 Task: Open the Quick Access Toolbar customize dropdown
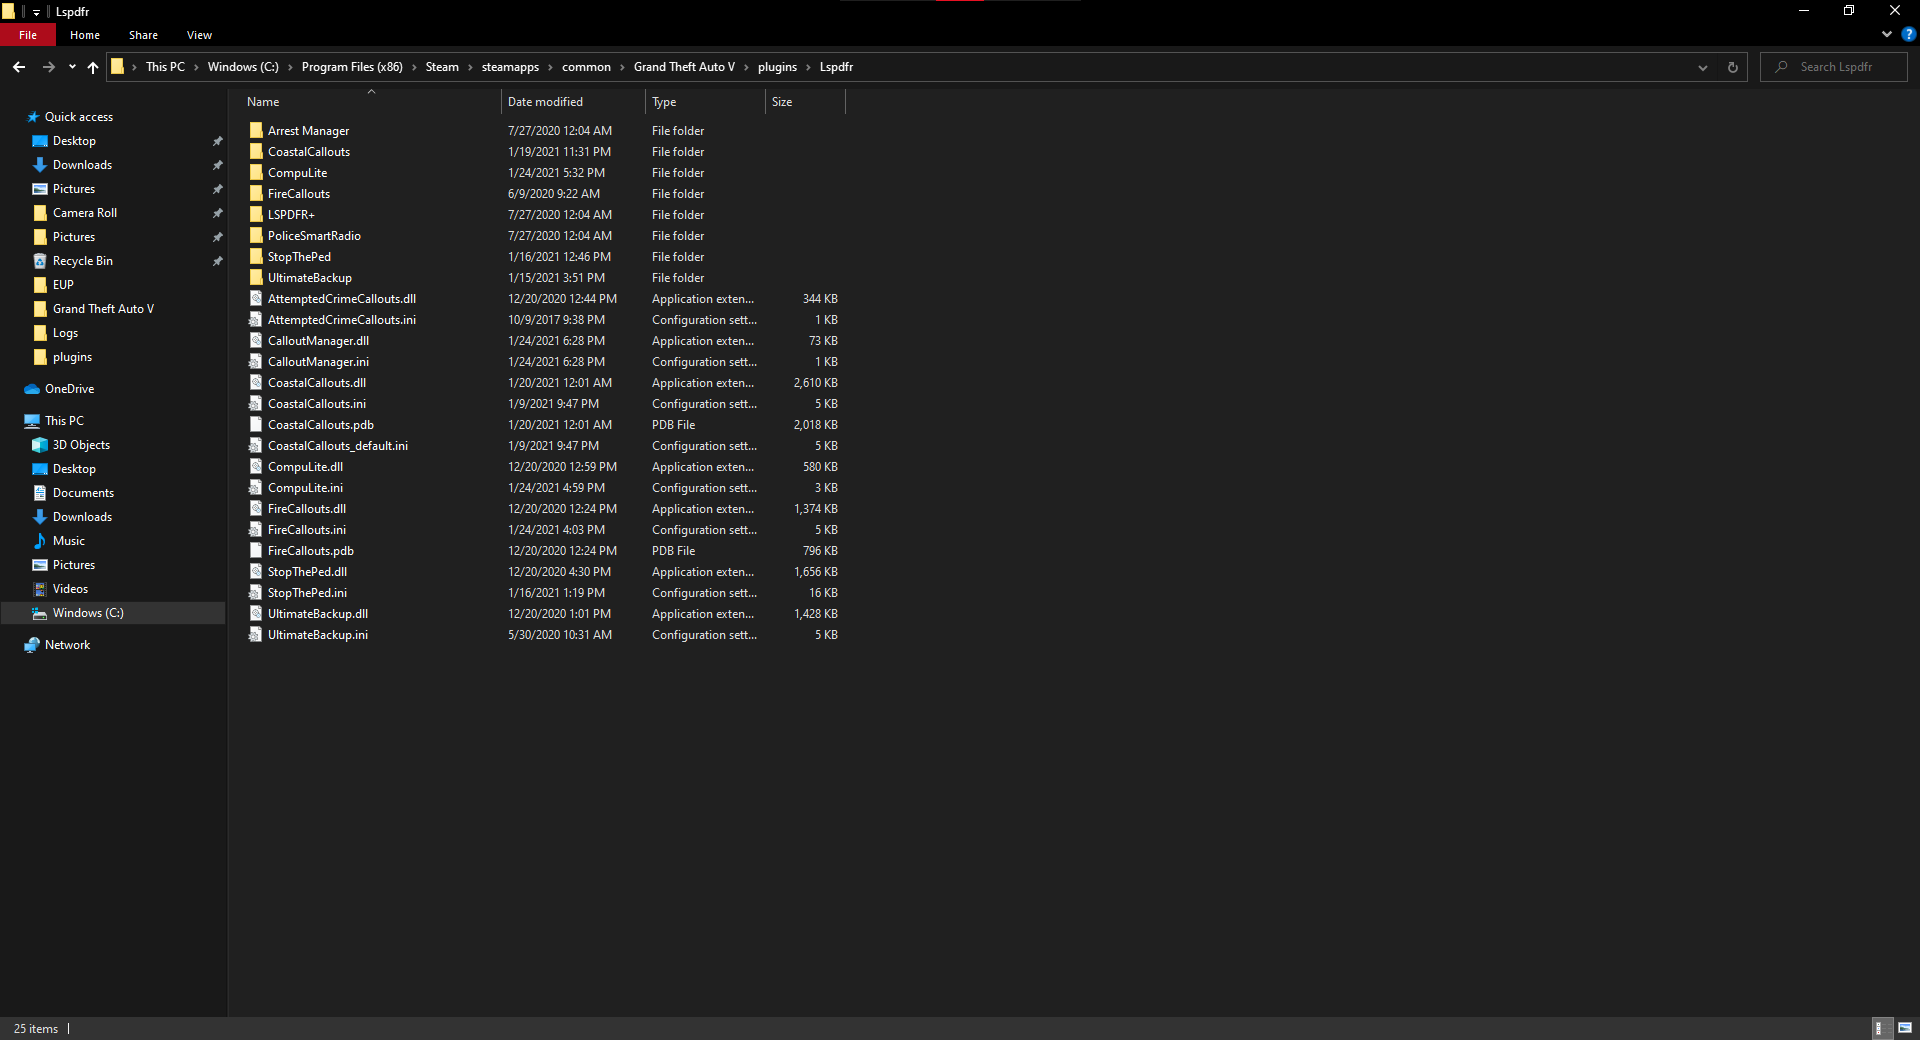(36, 12)
